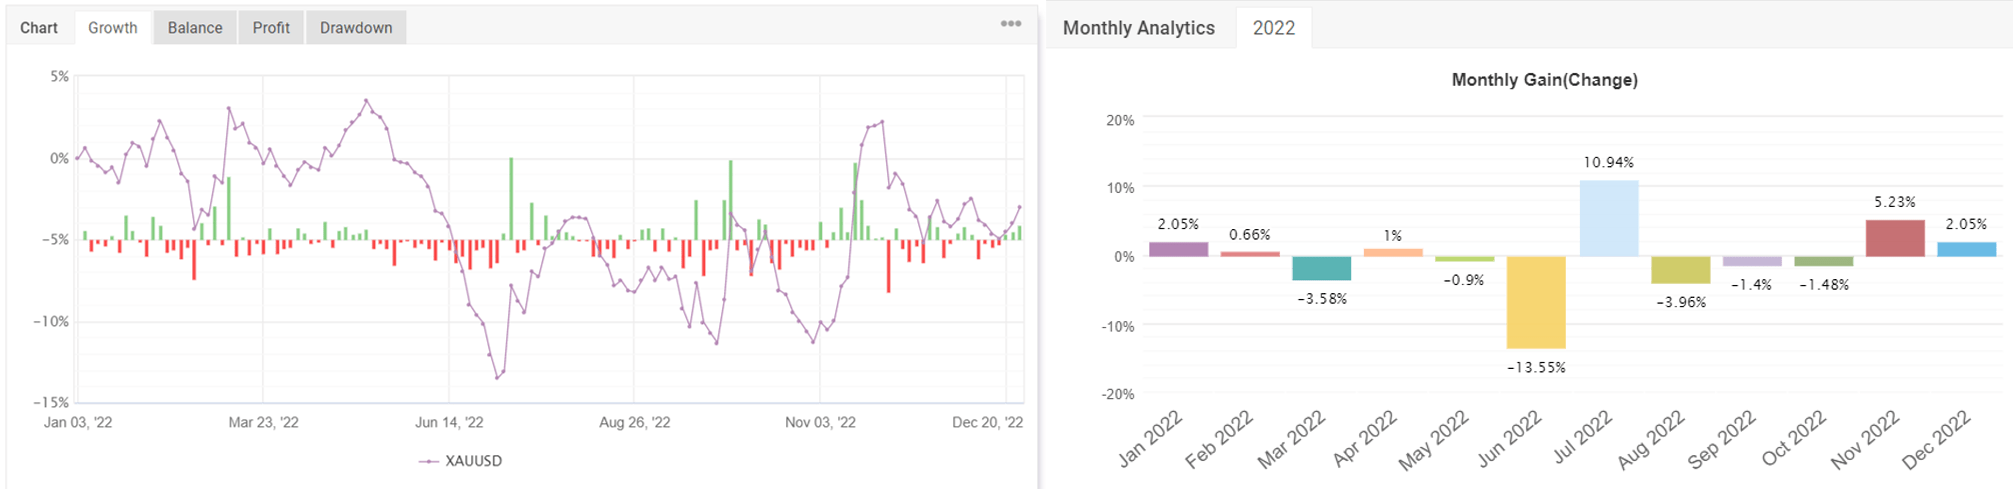Image resolution: width=2013 pixels, height=489 pixels.
Task: Switch to the Balance tab
Action: (195, 28)
